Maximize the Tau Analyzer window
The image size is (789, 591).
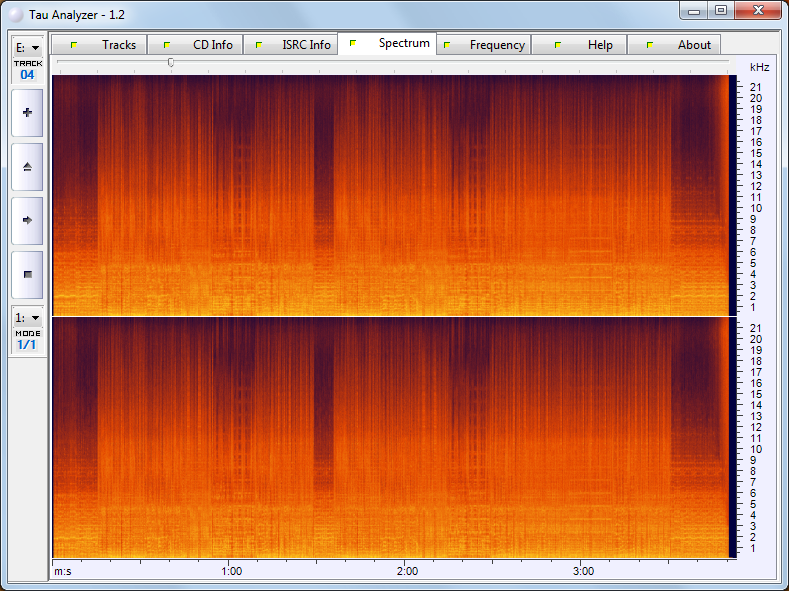[721, 10]
